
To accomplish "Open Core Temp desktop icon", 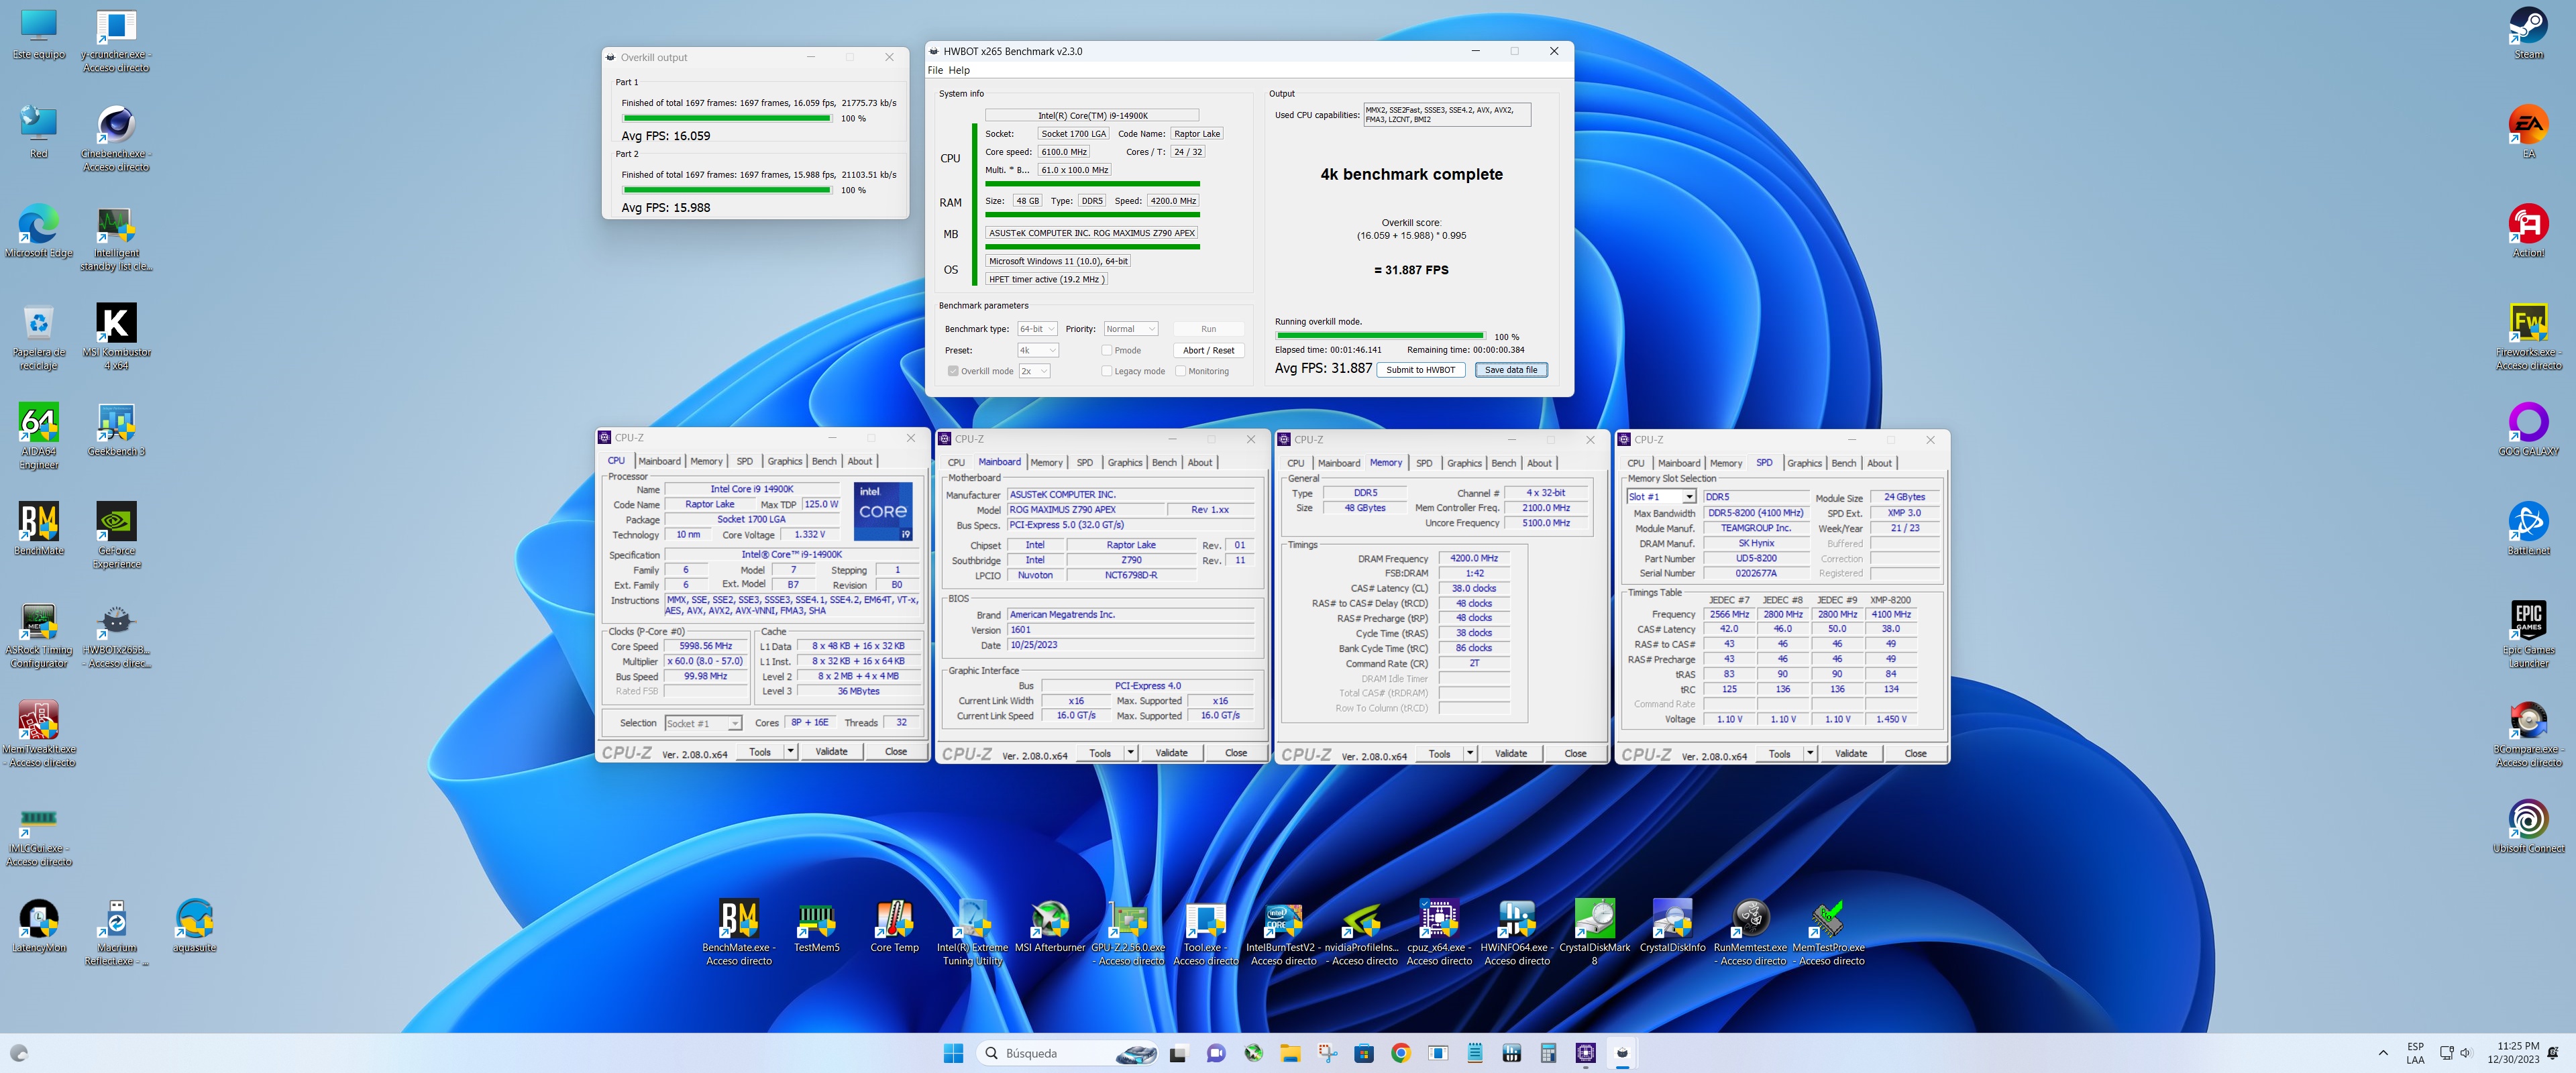I will [x=894, y=926].
